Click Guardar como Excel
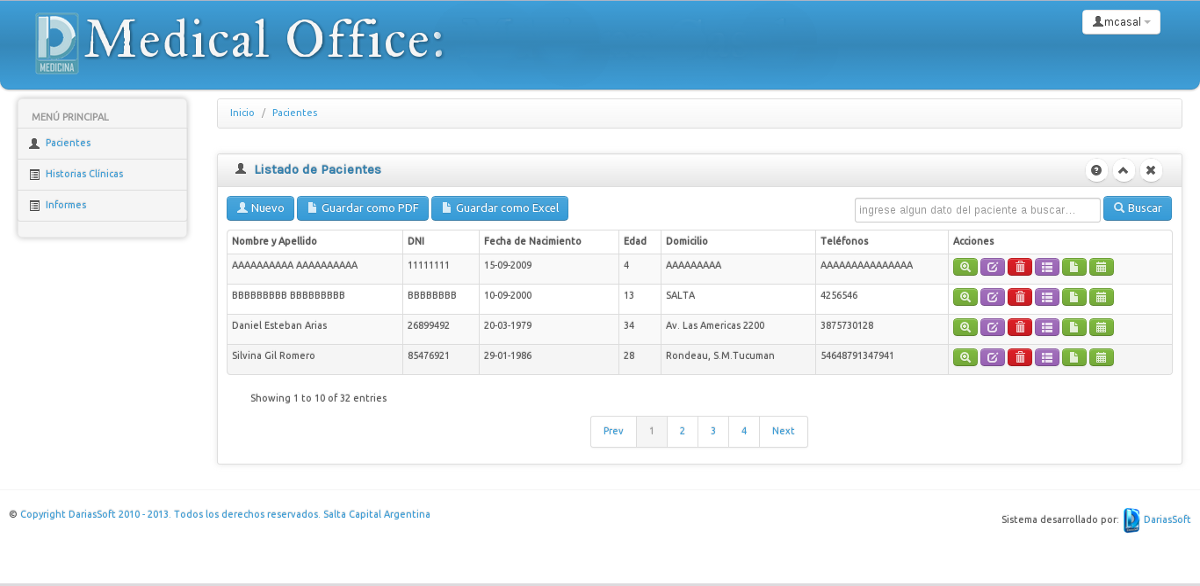 pyautogui.click(x=500, y=208)
